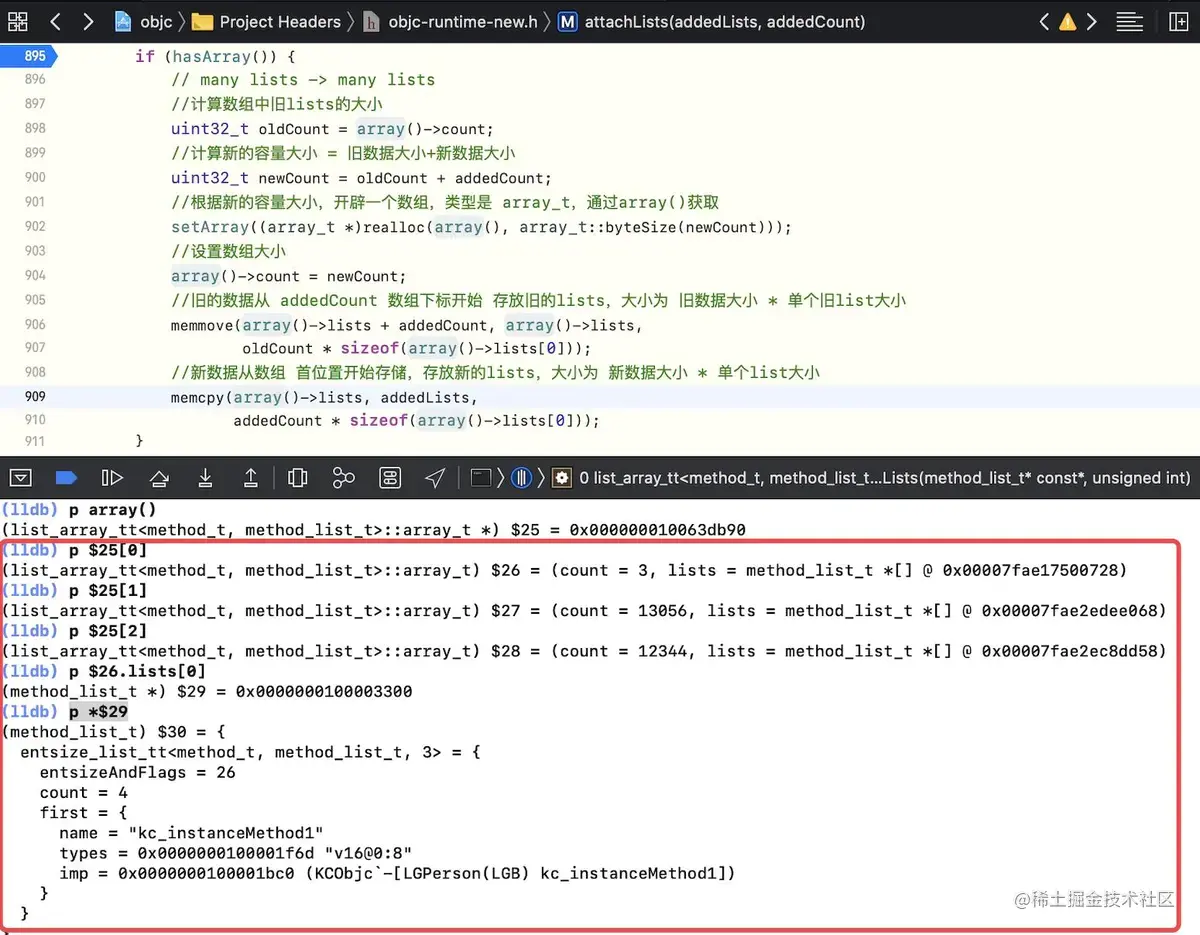Select objc-runtime-new.h in jump bar
This screenshot has height=935, width=1200.
pos(452,21)
